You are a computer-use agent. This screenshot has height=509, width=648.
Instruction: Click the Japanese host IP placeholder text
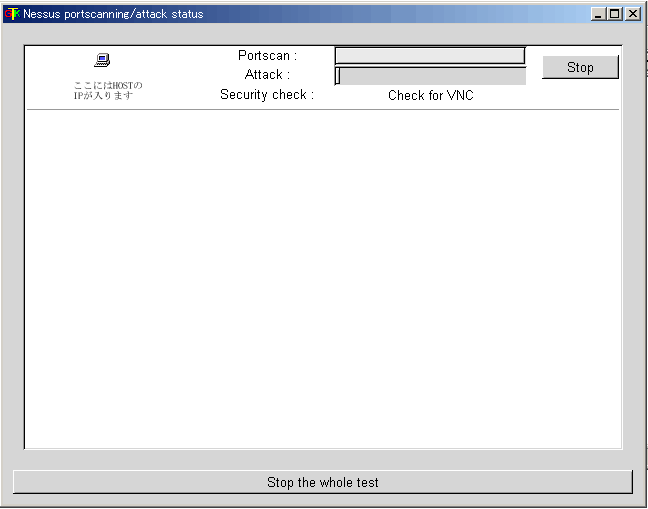click(108, 90)
